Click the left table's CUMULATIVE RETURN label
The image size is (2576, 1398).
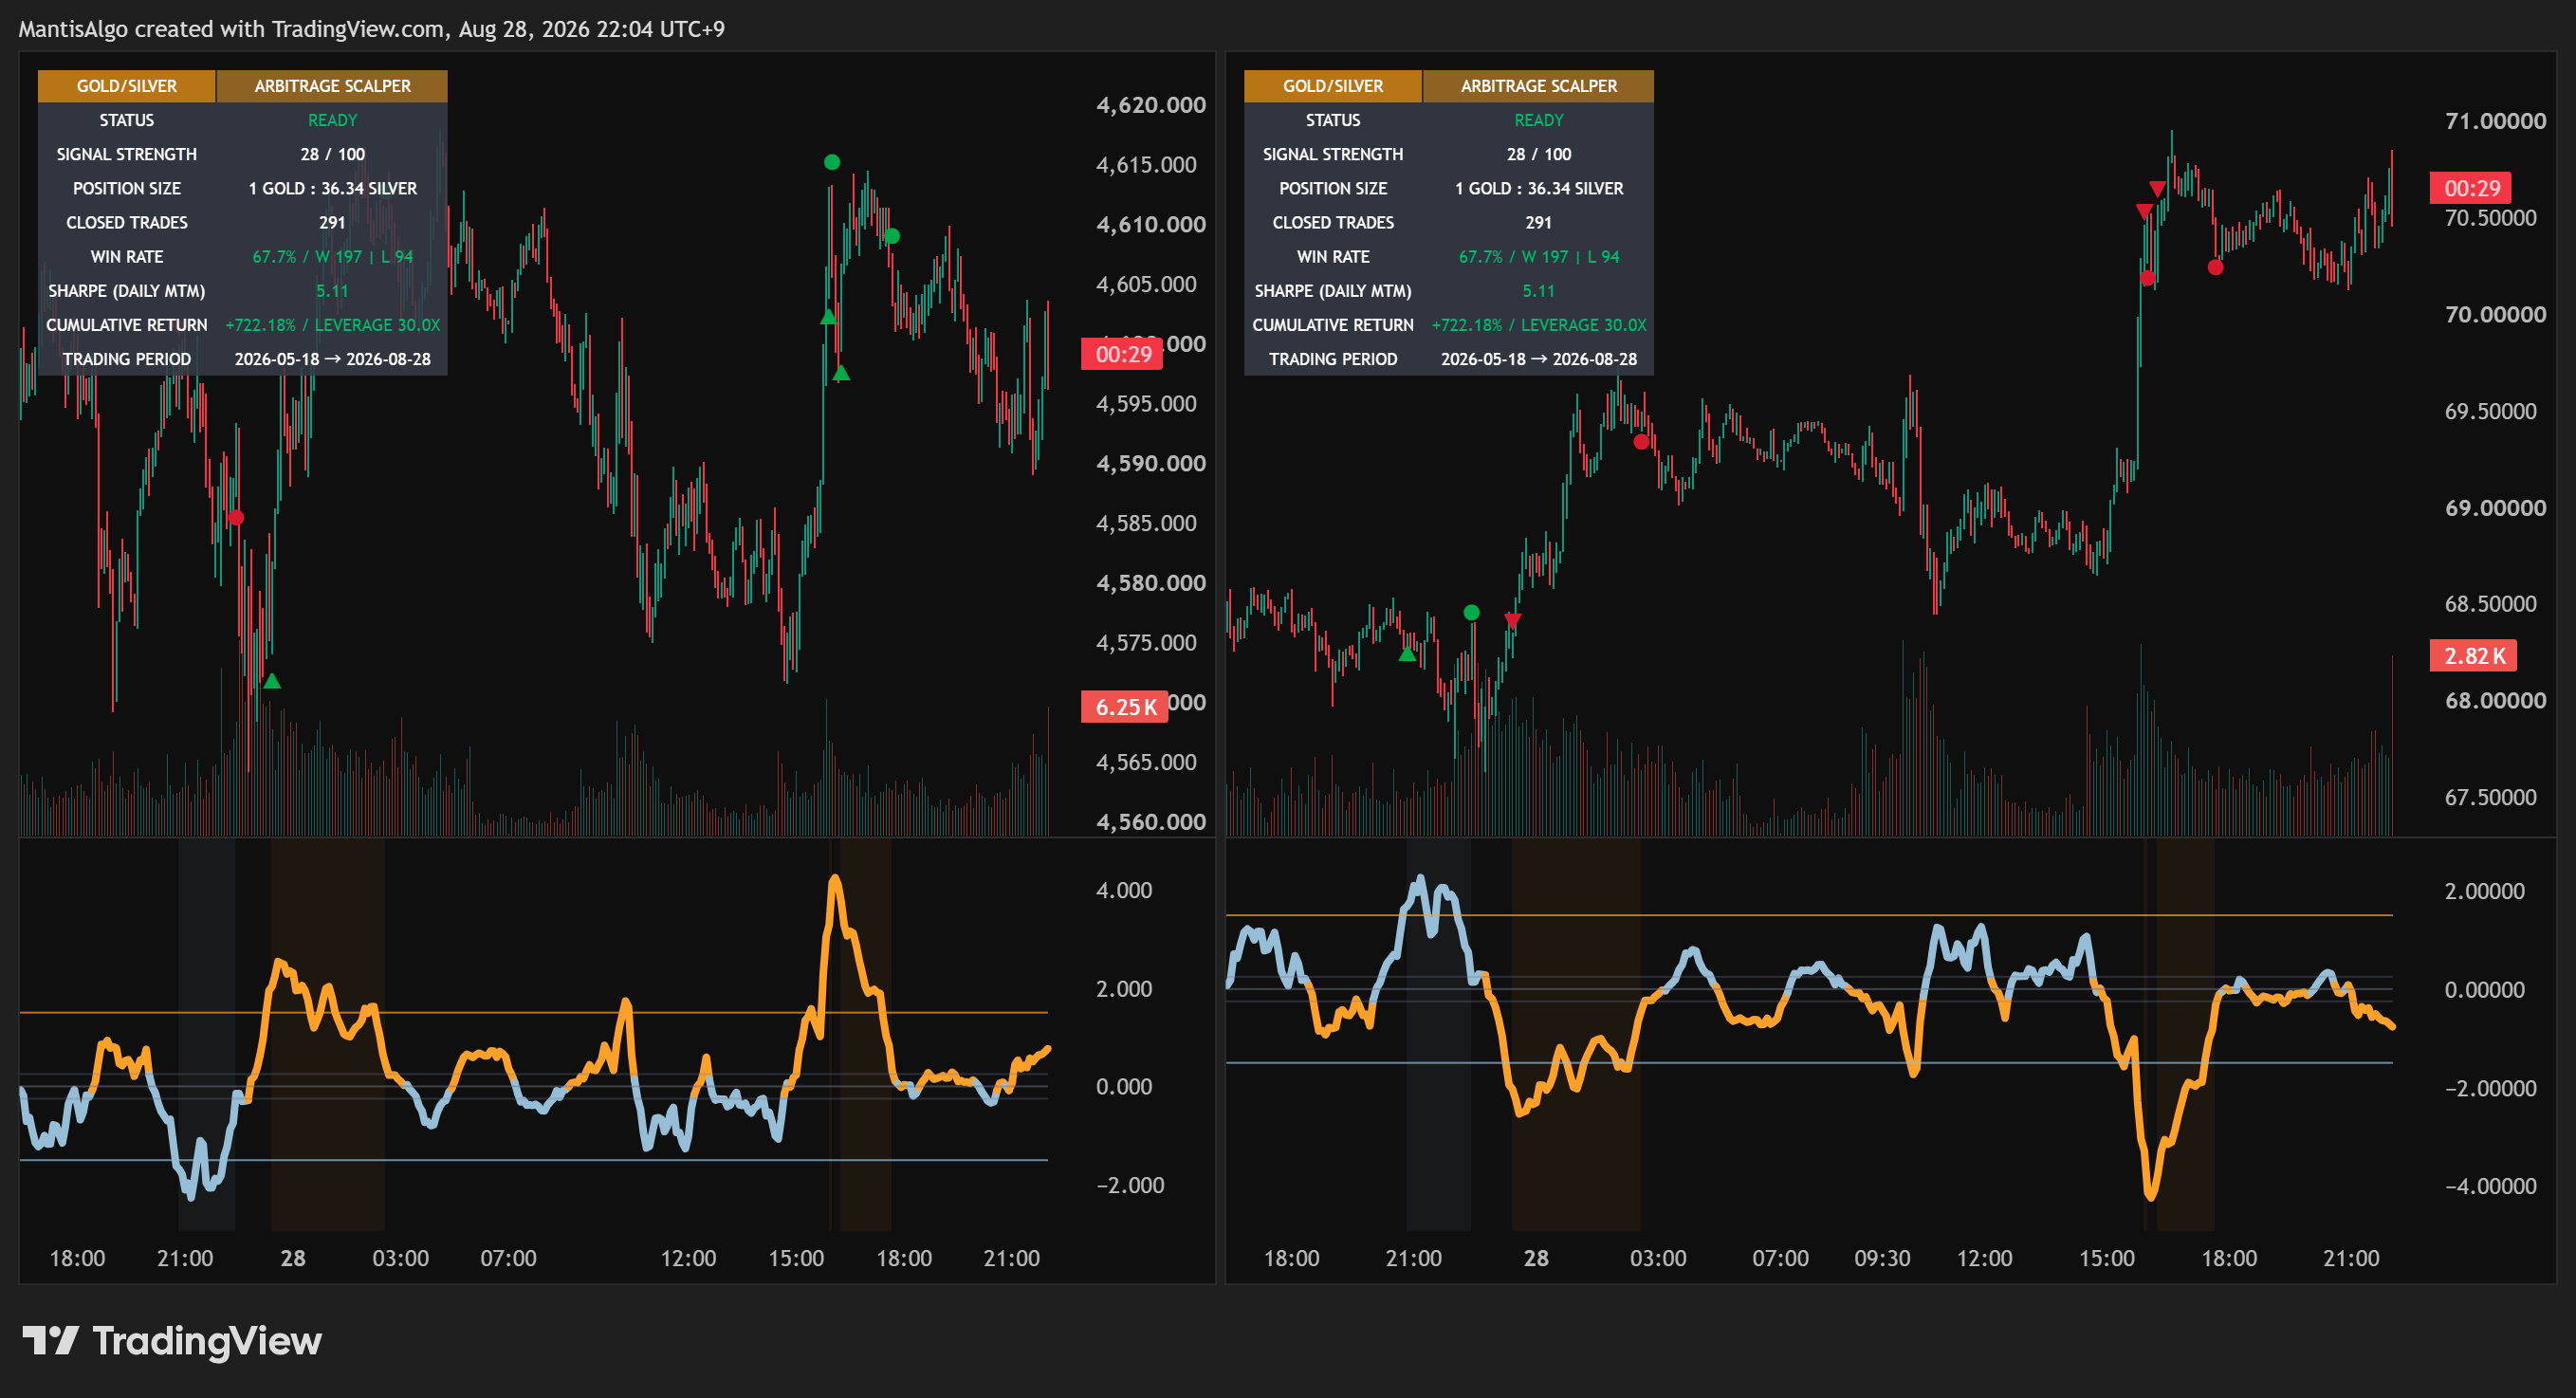[127, 325]
